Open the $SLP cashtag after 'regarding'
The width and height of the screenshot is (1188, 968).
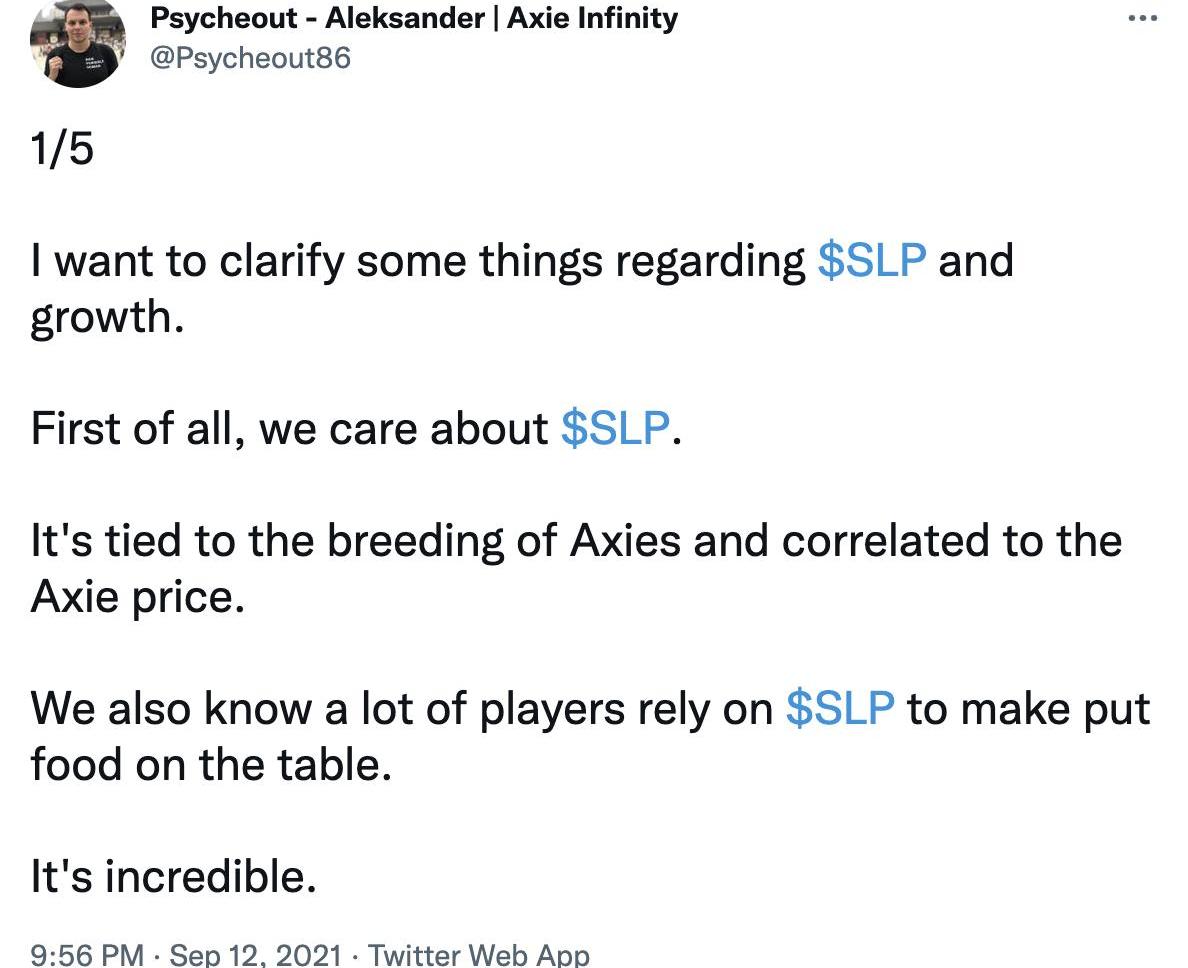click(x=871, y=260)
